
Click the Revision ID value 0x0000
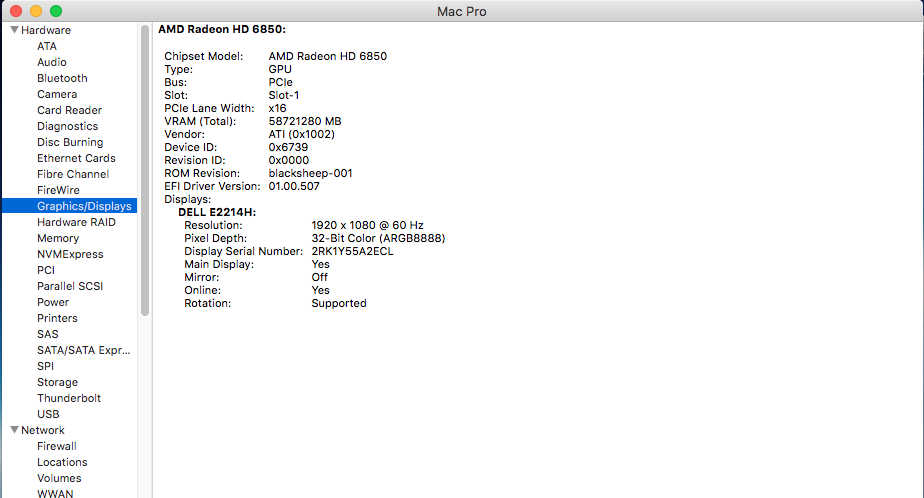tap(289, 160)
